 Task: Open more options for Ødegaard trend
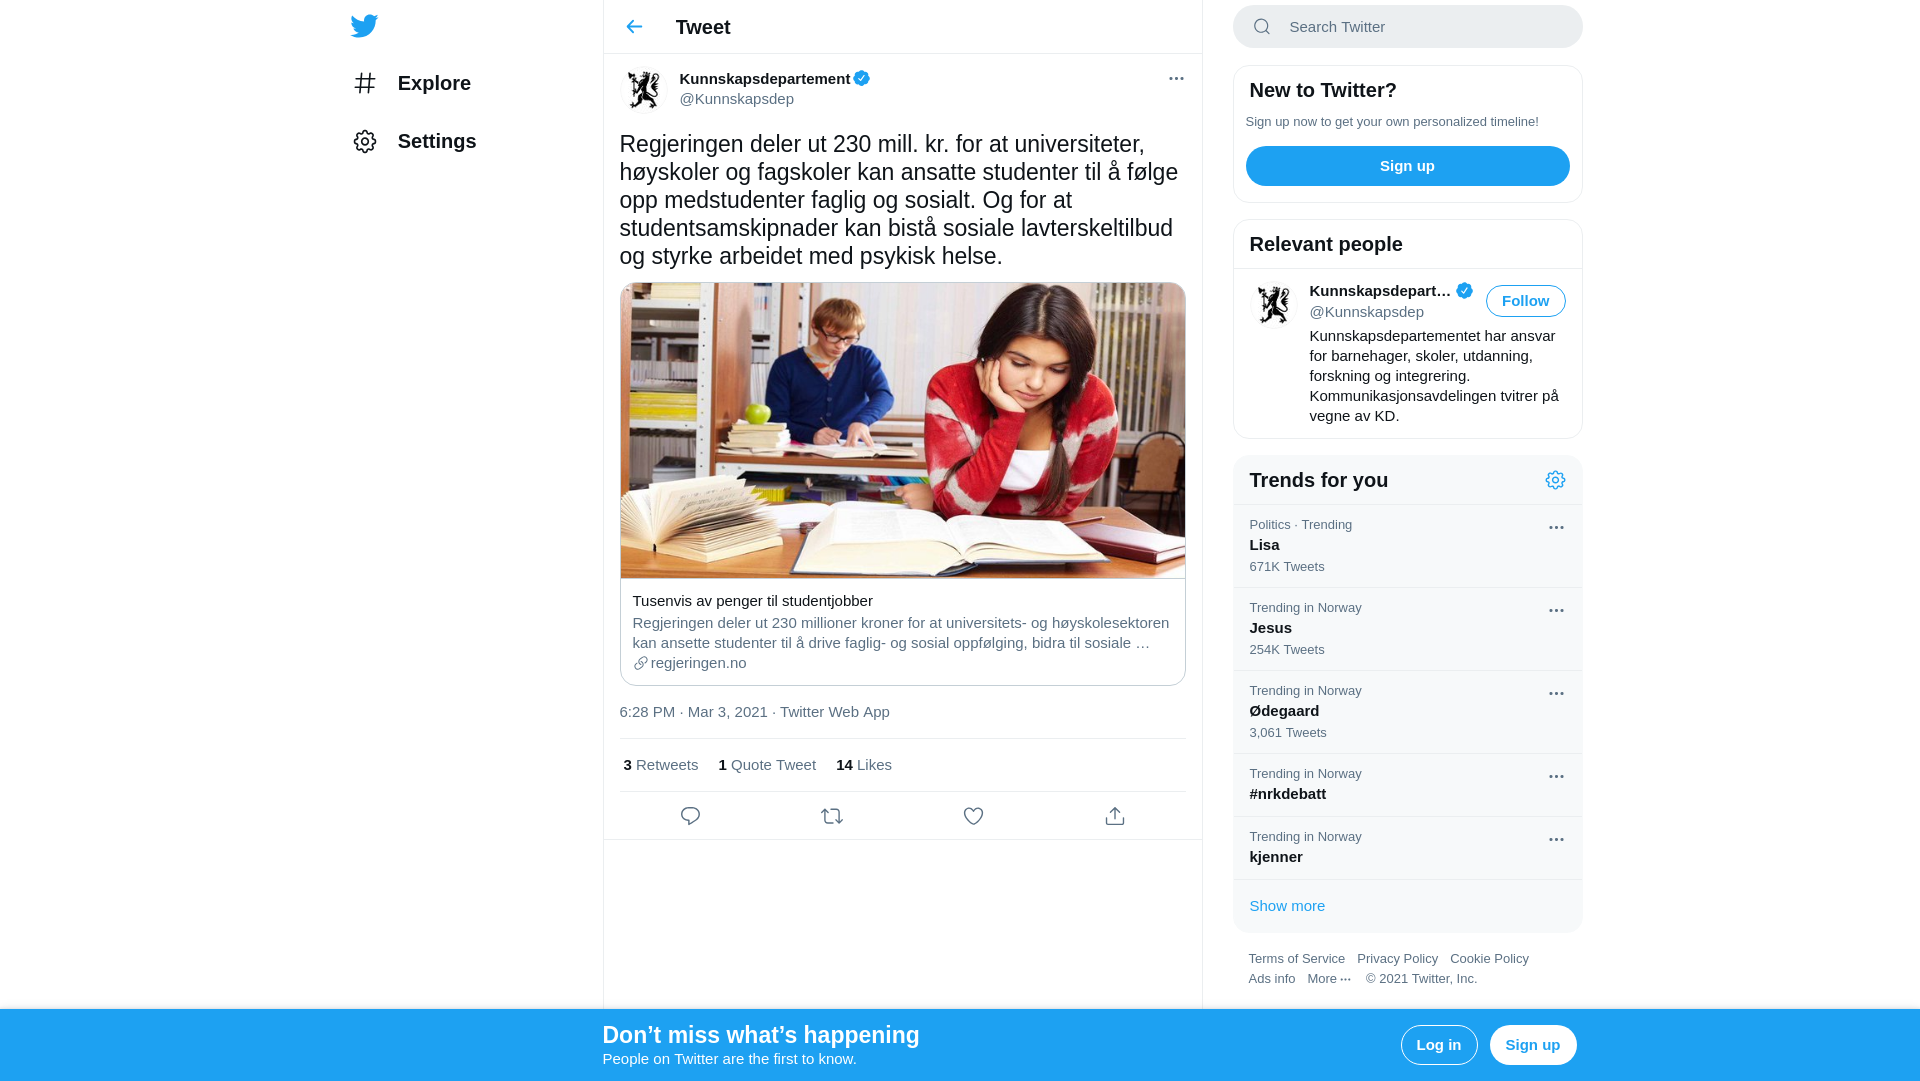tap(1556, 693)
